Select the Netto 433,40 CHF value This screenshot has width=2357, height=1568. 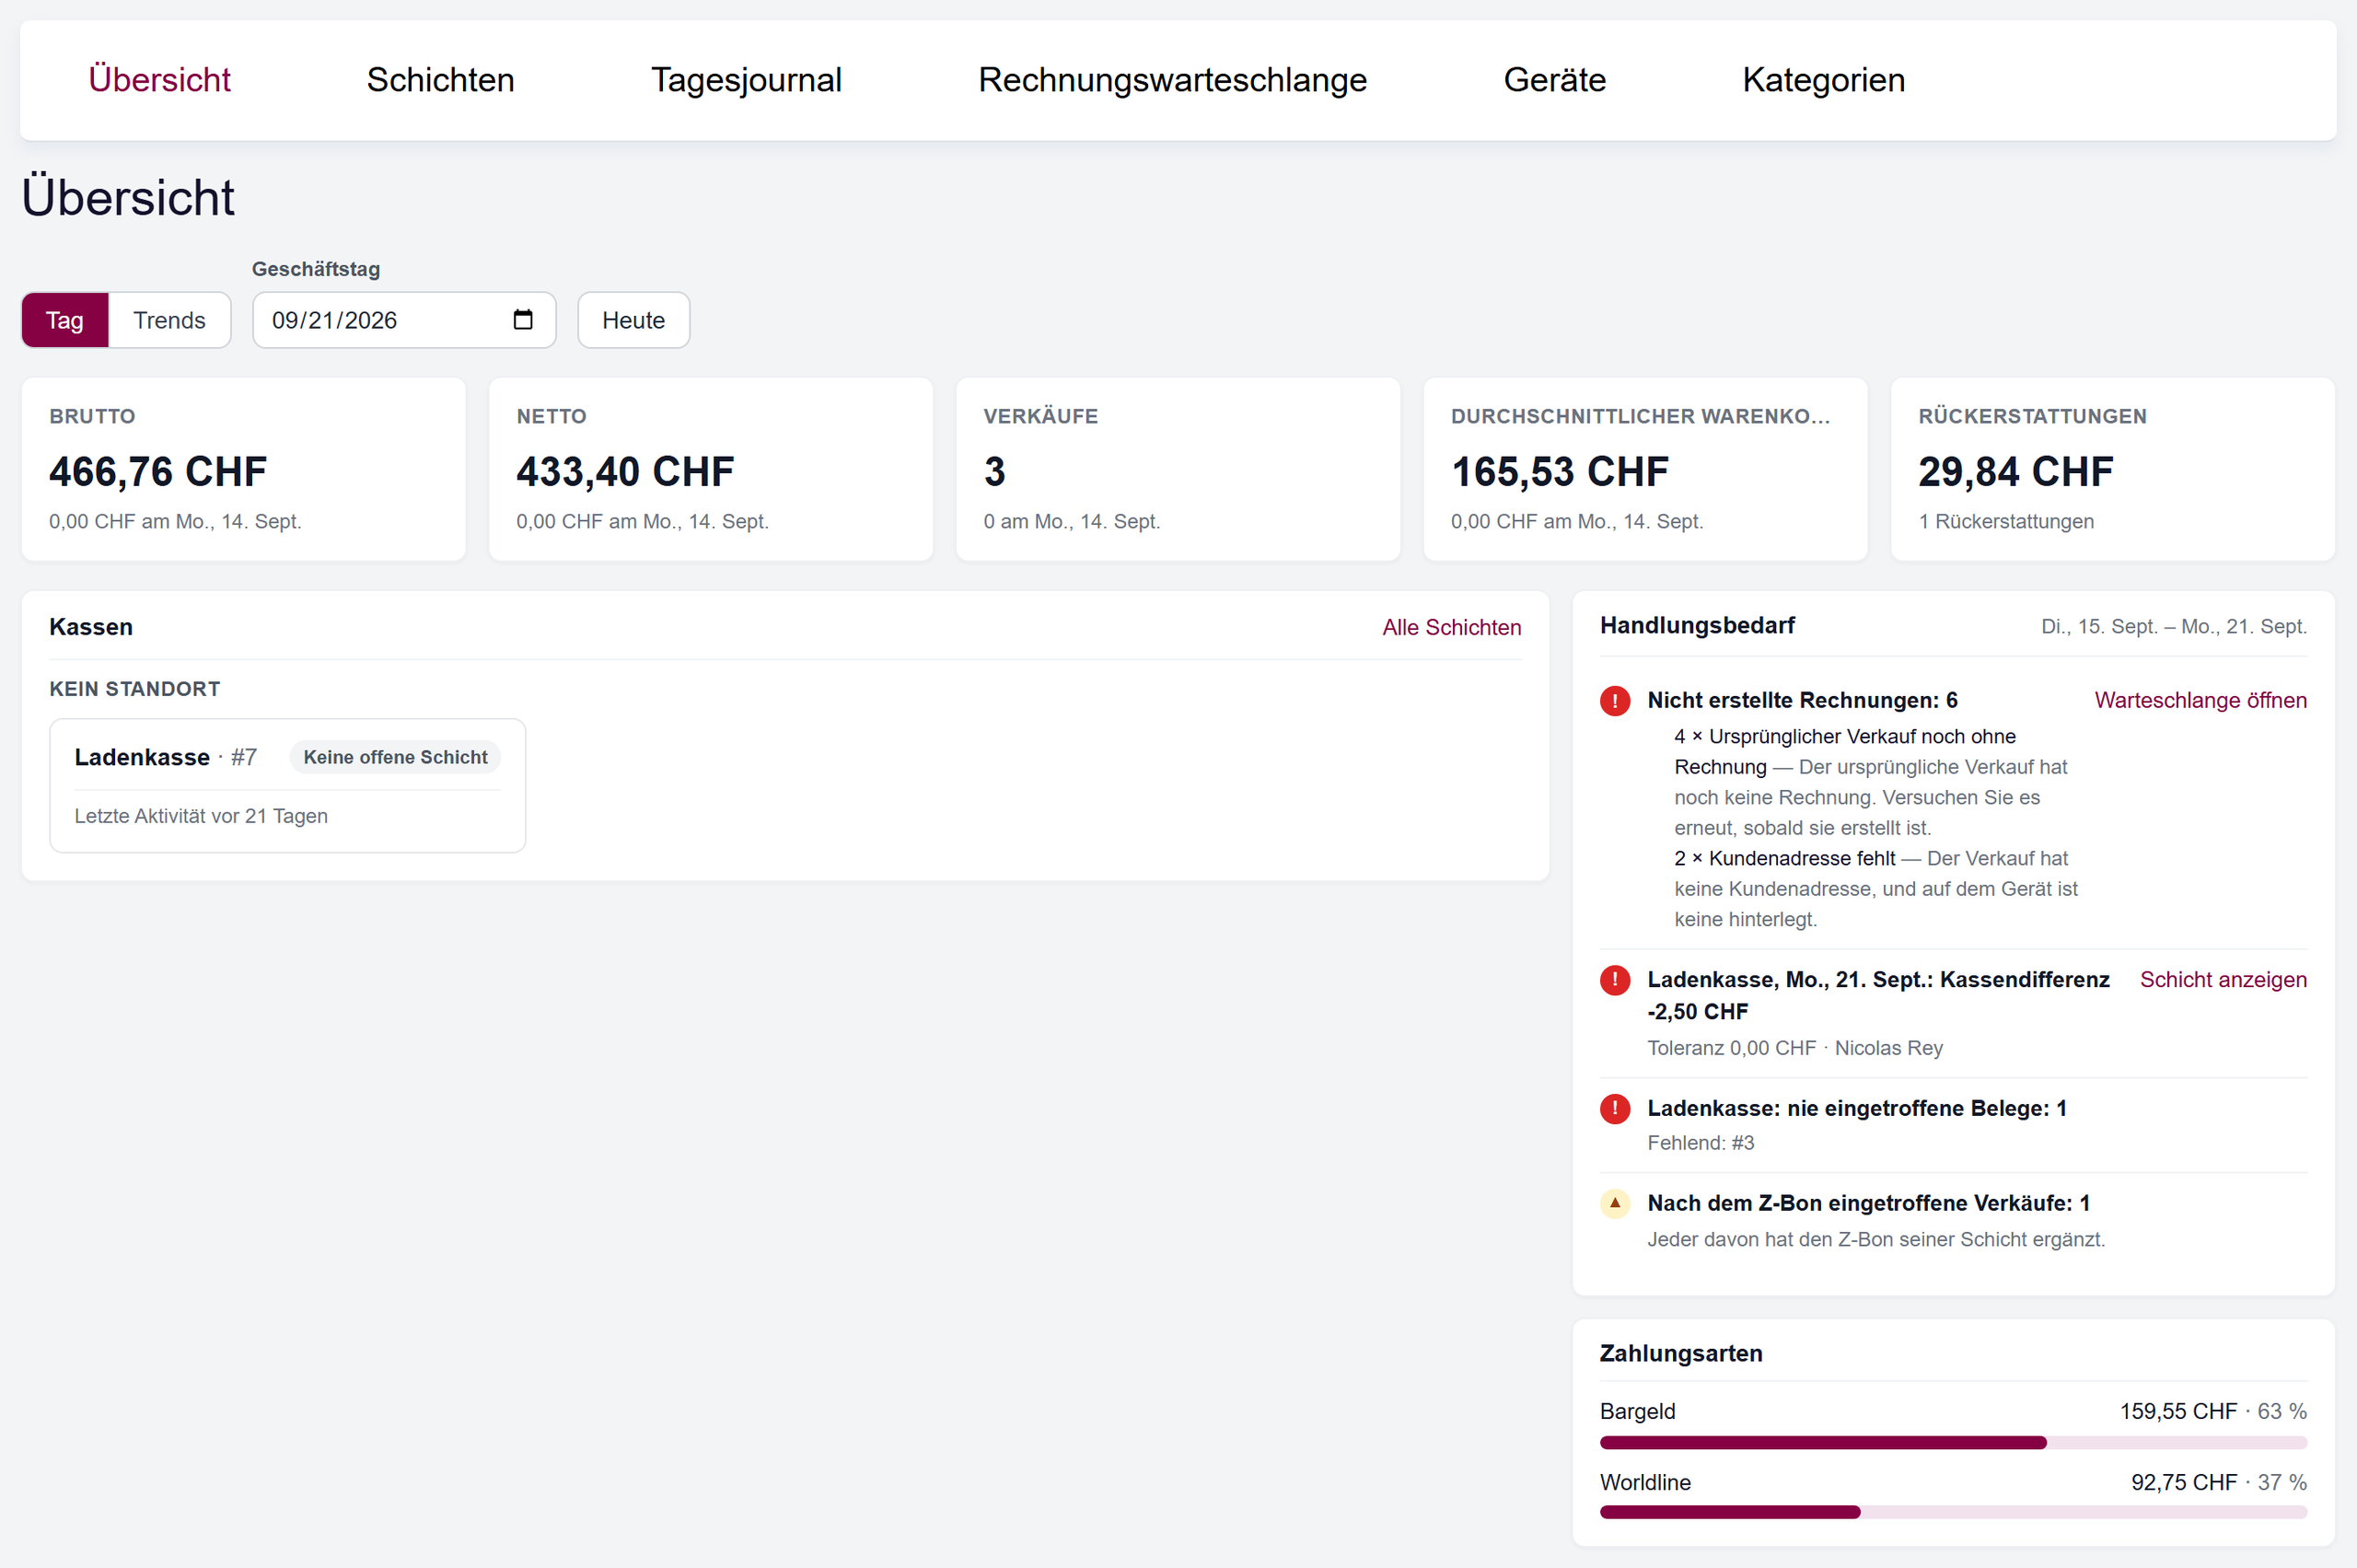pos(625,472)
